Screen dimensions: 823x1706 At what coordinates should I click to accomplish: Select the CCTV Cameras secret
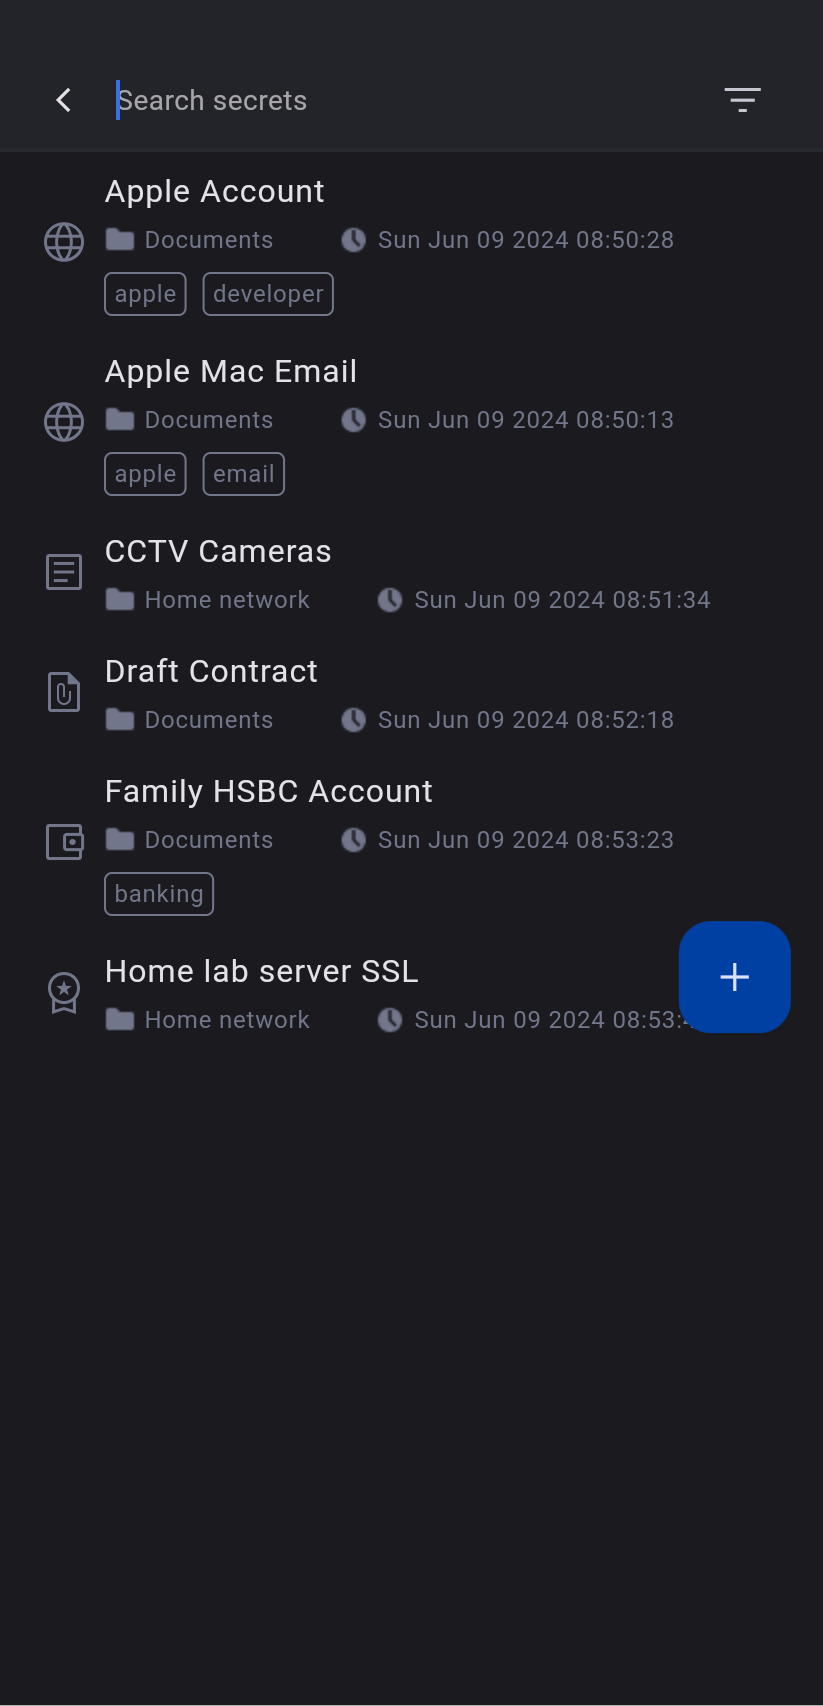pyautogui.click(x=218, y=551)
